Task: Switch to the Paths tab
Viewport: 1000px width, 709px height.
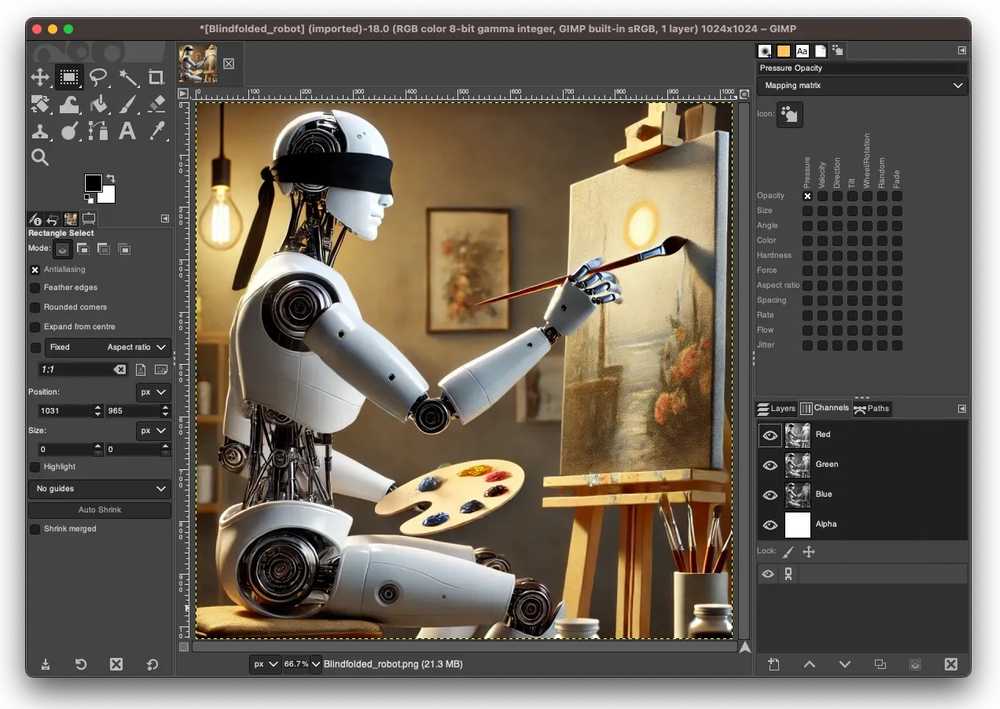Action: click(871, 409)
